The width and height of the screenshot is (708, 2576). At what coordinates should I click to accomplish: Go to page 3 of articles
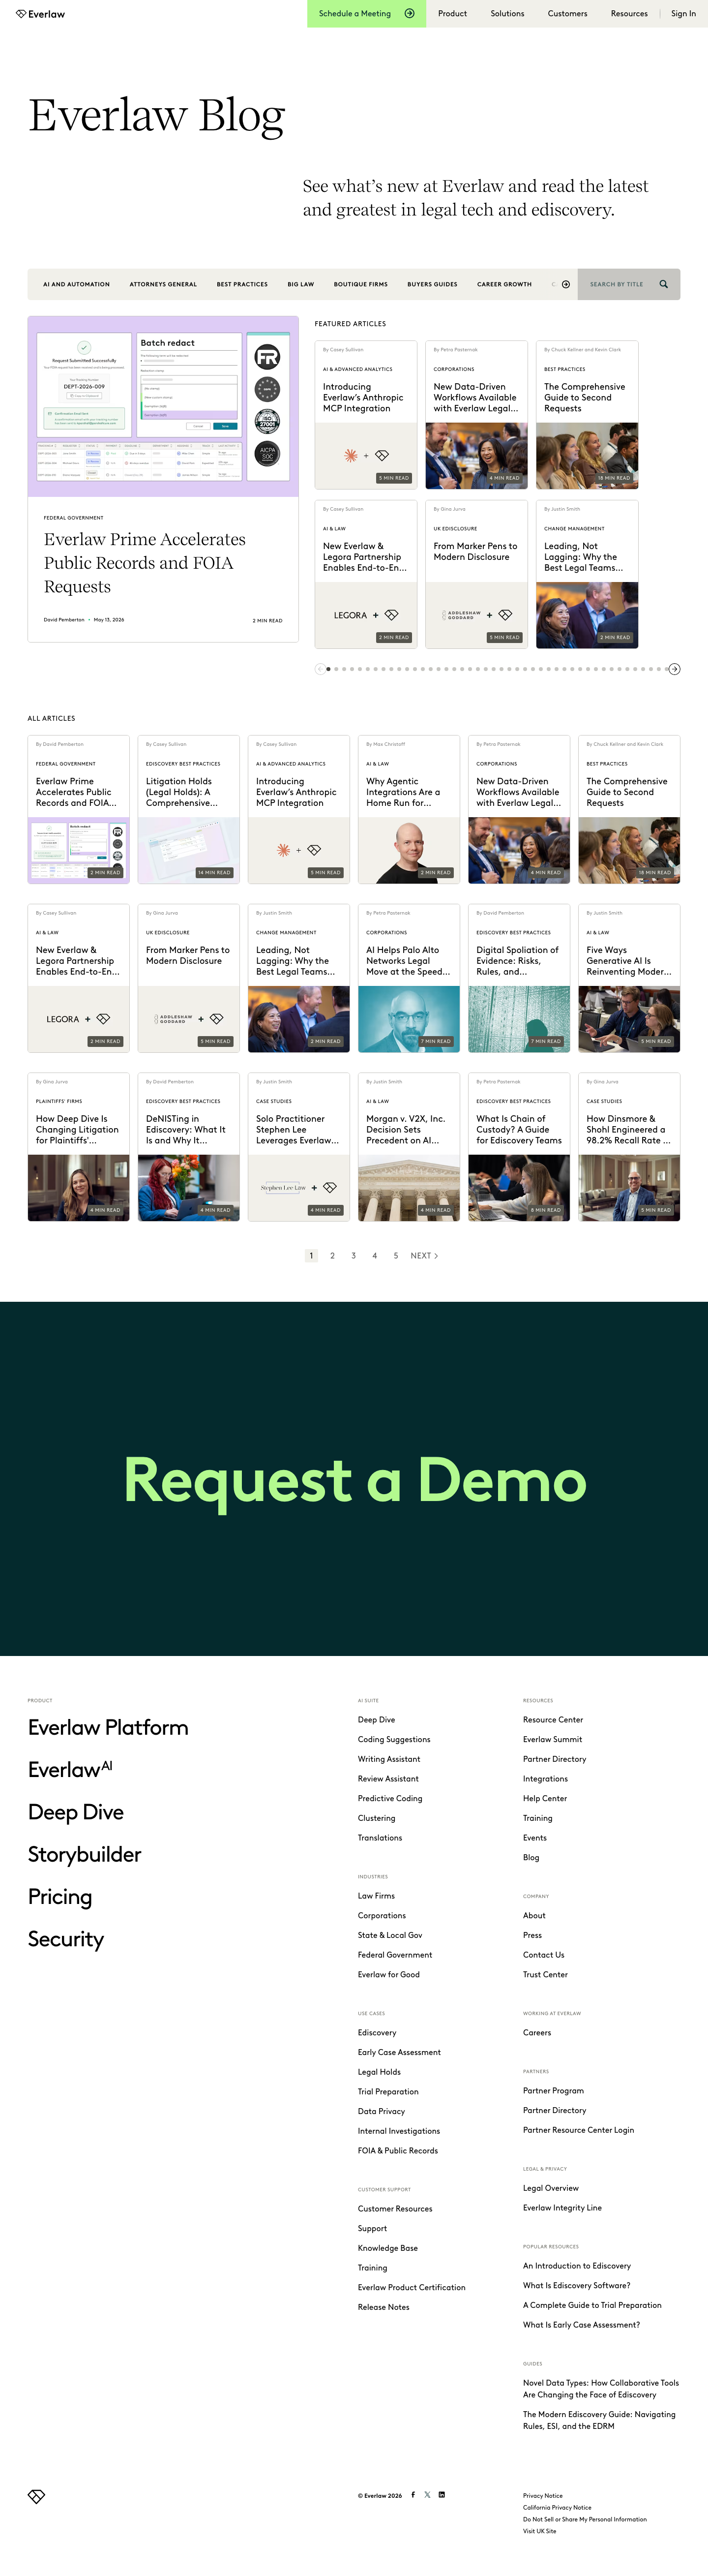coord(353,1256)
